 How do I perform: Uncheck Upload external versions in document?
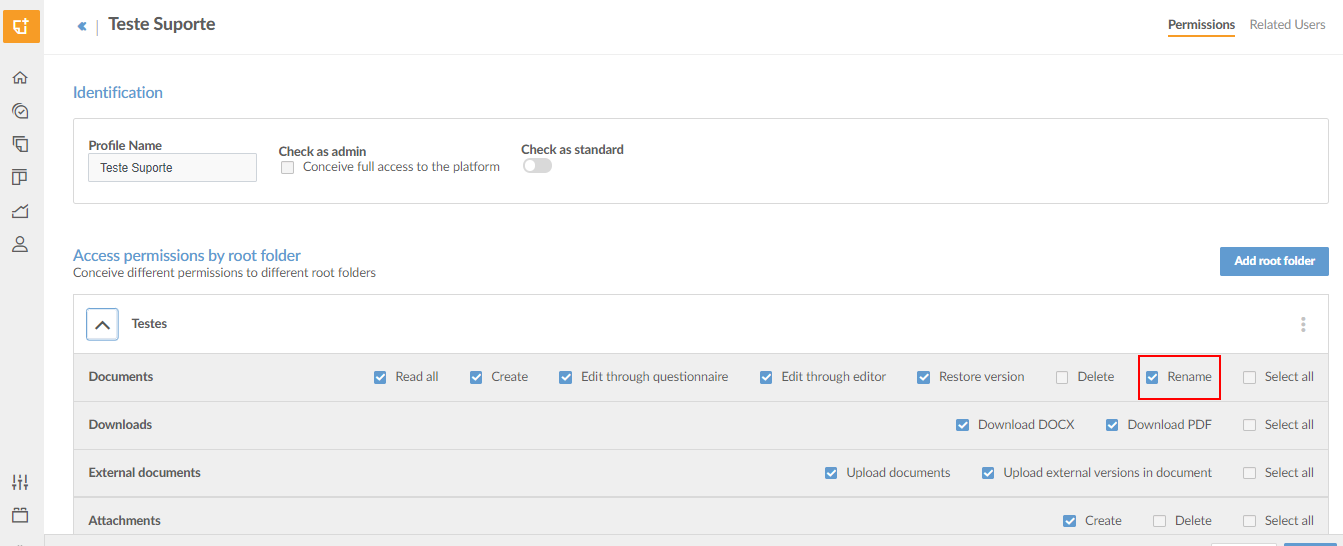coord(988,473)
